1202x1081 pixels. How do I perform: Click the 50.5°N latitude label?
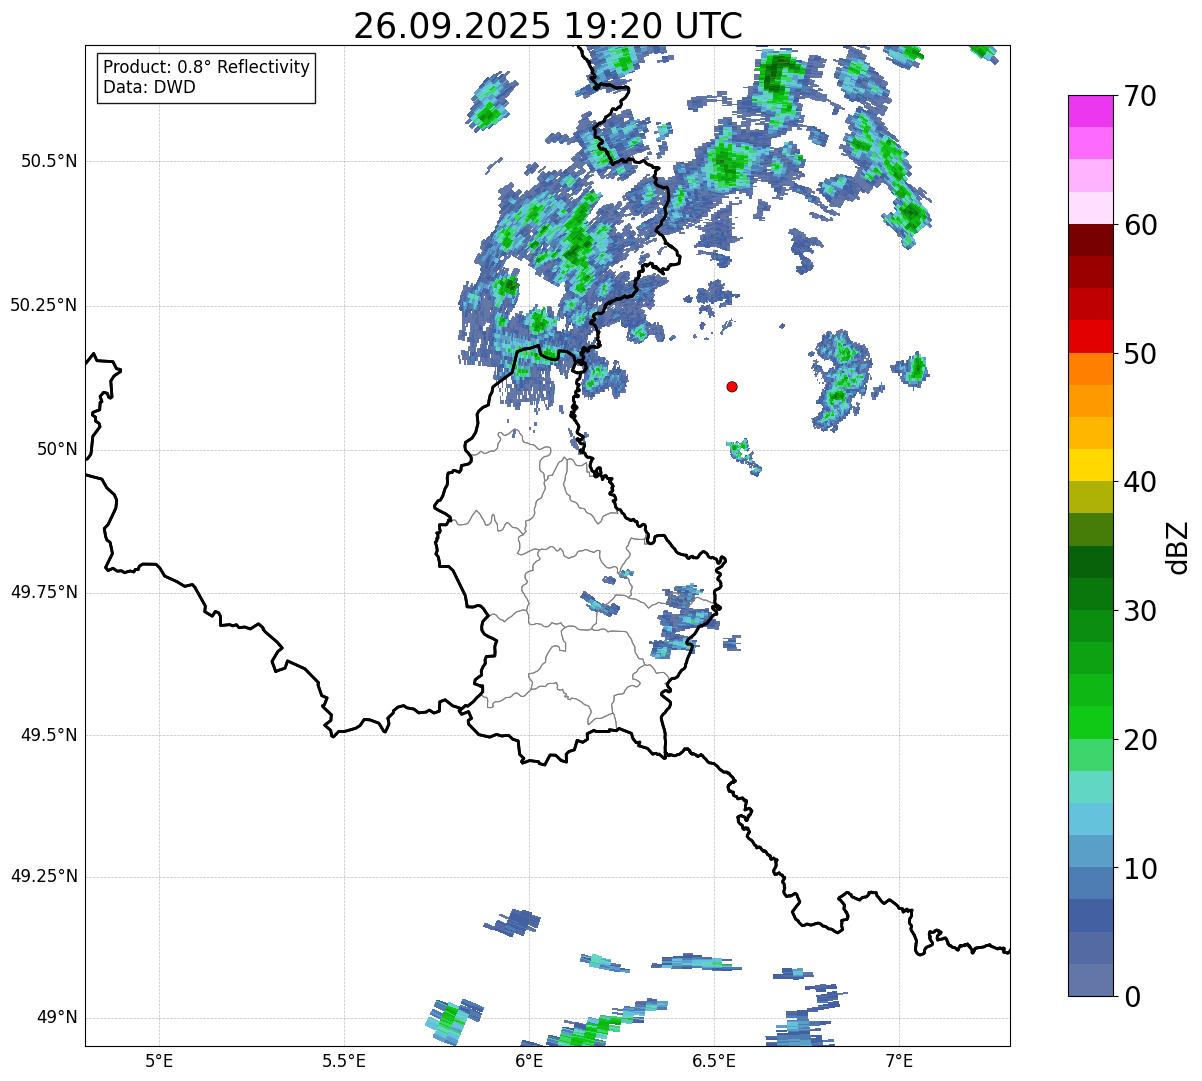(49, 161)
